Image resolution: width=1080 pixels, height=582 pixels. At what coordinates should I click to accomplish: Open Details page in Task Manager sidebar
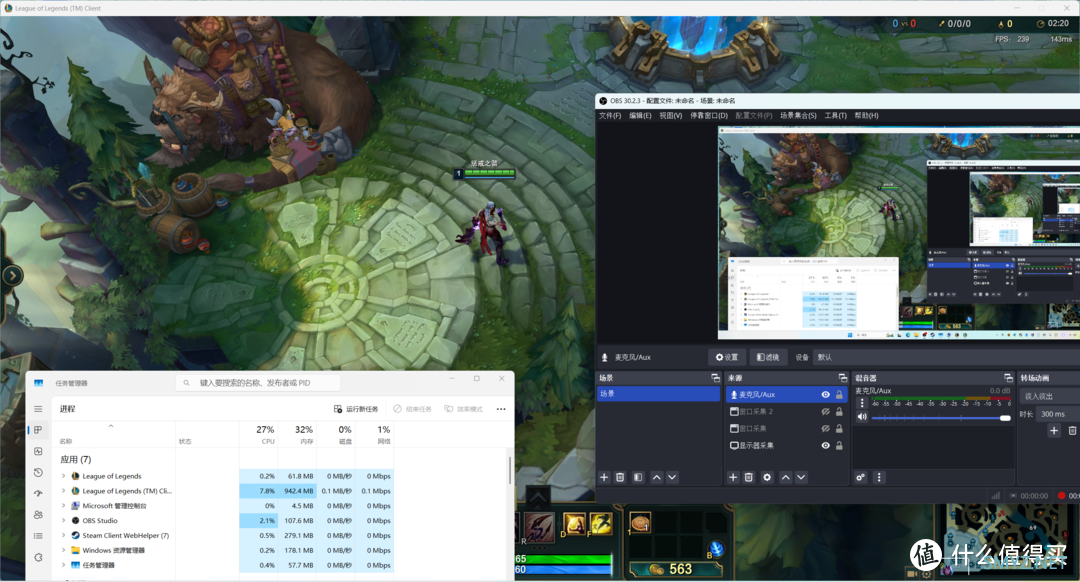tap(39, 536)
